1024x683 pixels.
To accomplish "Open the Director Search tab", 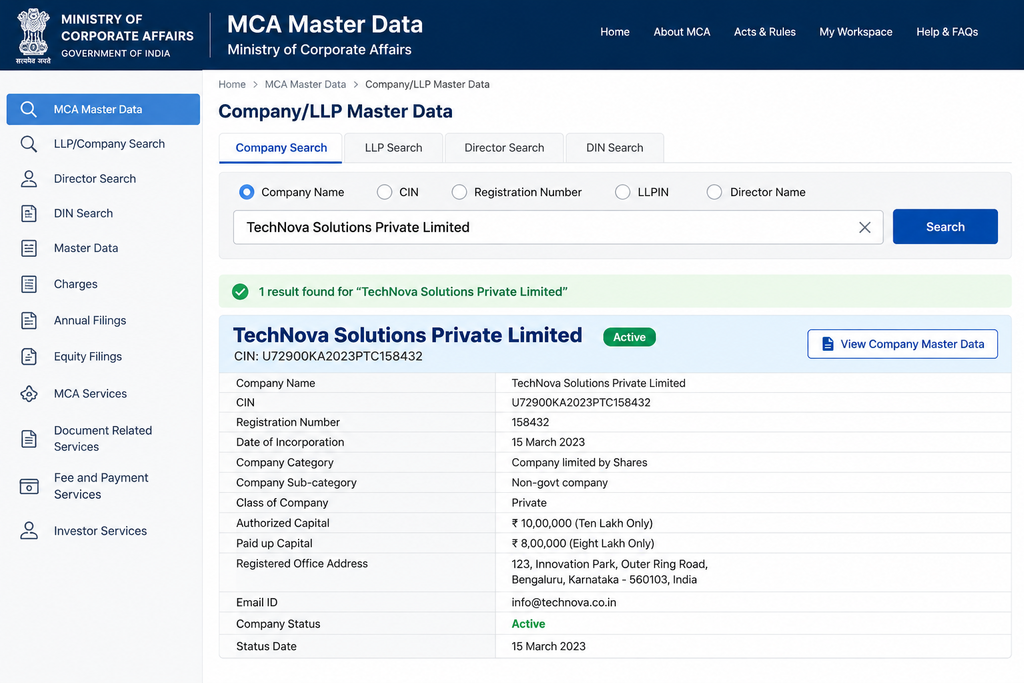I will (504, 148).
